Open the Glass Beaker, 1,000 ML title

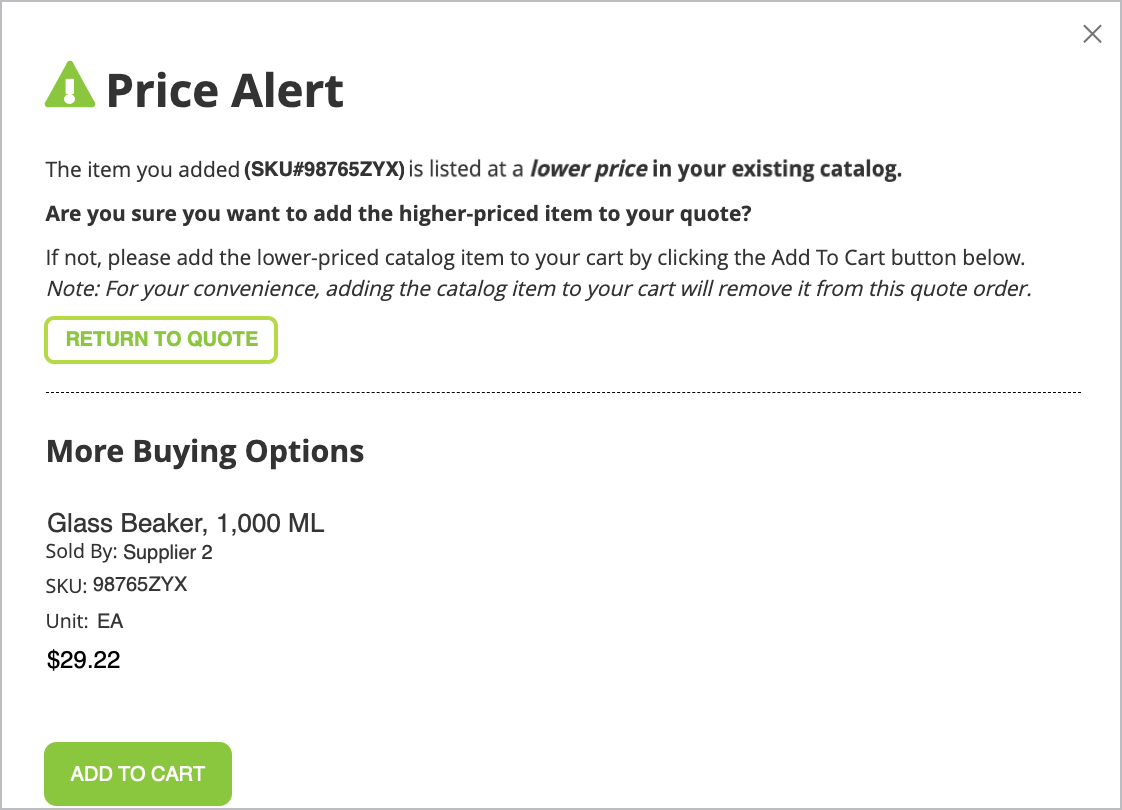pyautogui.click(x=185, y=523)
